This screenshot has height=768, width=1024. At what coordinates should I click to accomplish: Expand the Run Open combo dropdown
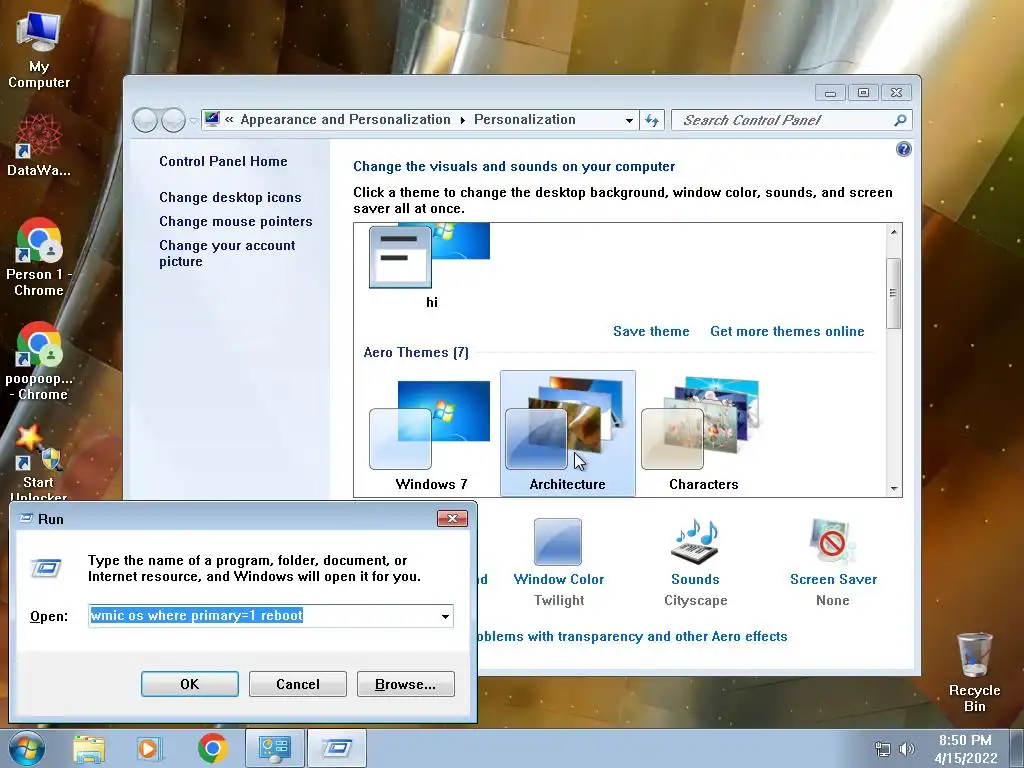point(445,616)
